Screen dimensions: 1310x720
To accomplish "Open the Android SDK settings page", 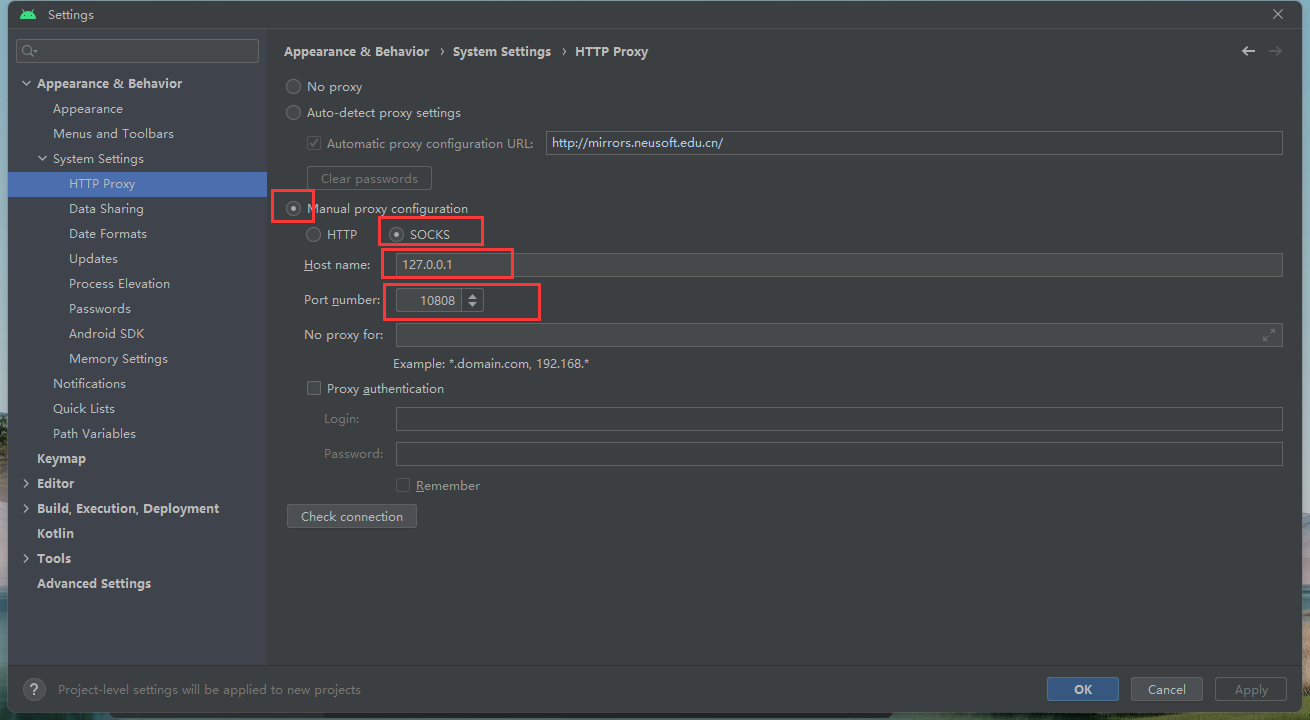I will 106,334.
